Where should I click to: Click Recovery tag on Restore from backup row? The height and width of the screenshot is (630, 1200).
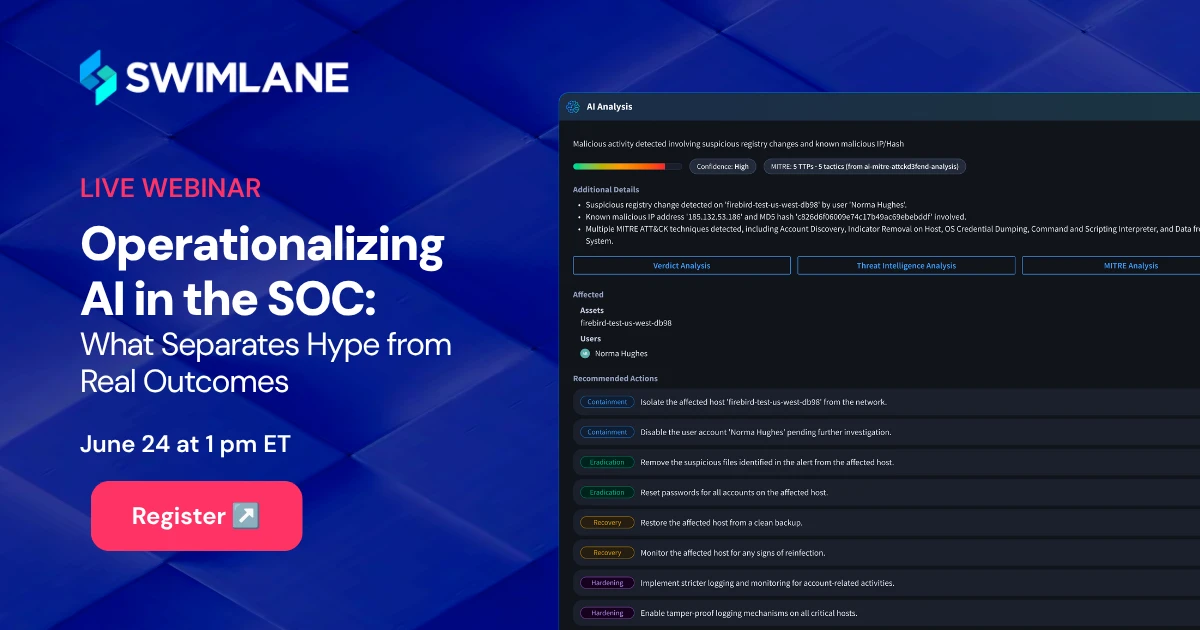click(607, 522)
